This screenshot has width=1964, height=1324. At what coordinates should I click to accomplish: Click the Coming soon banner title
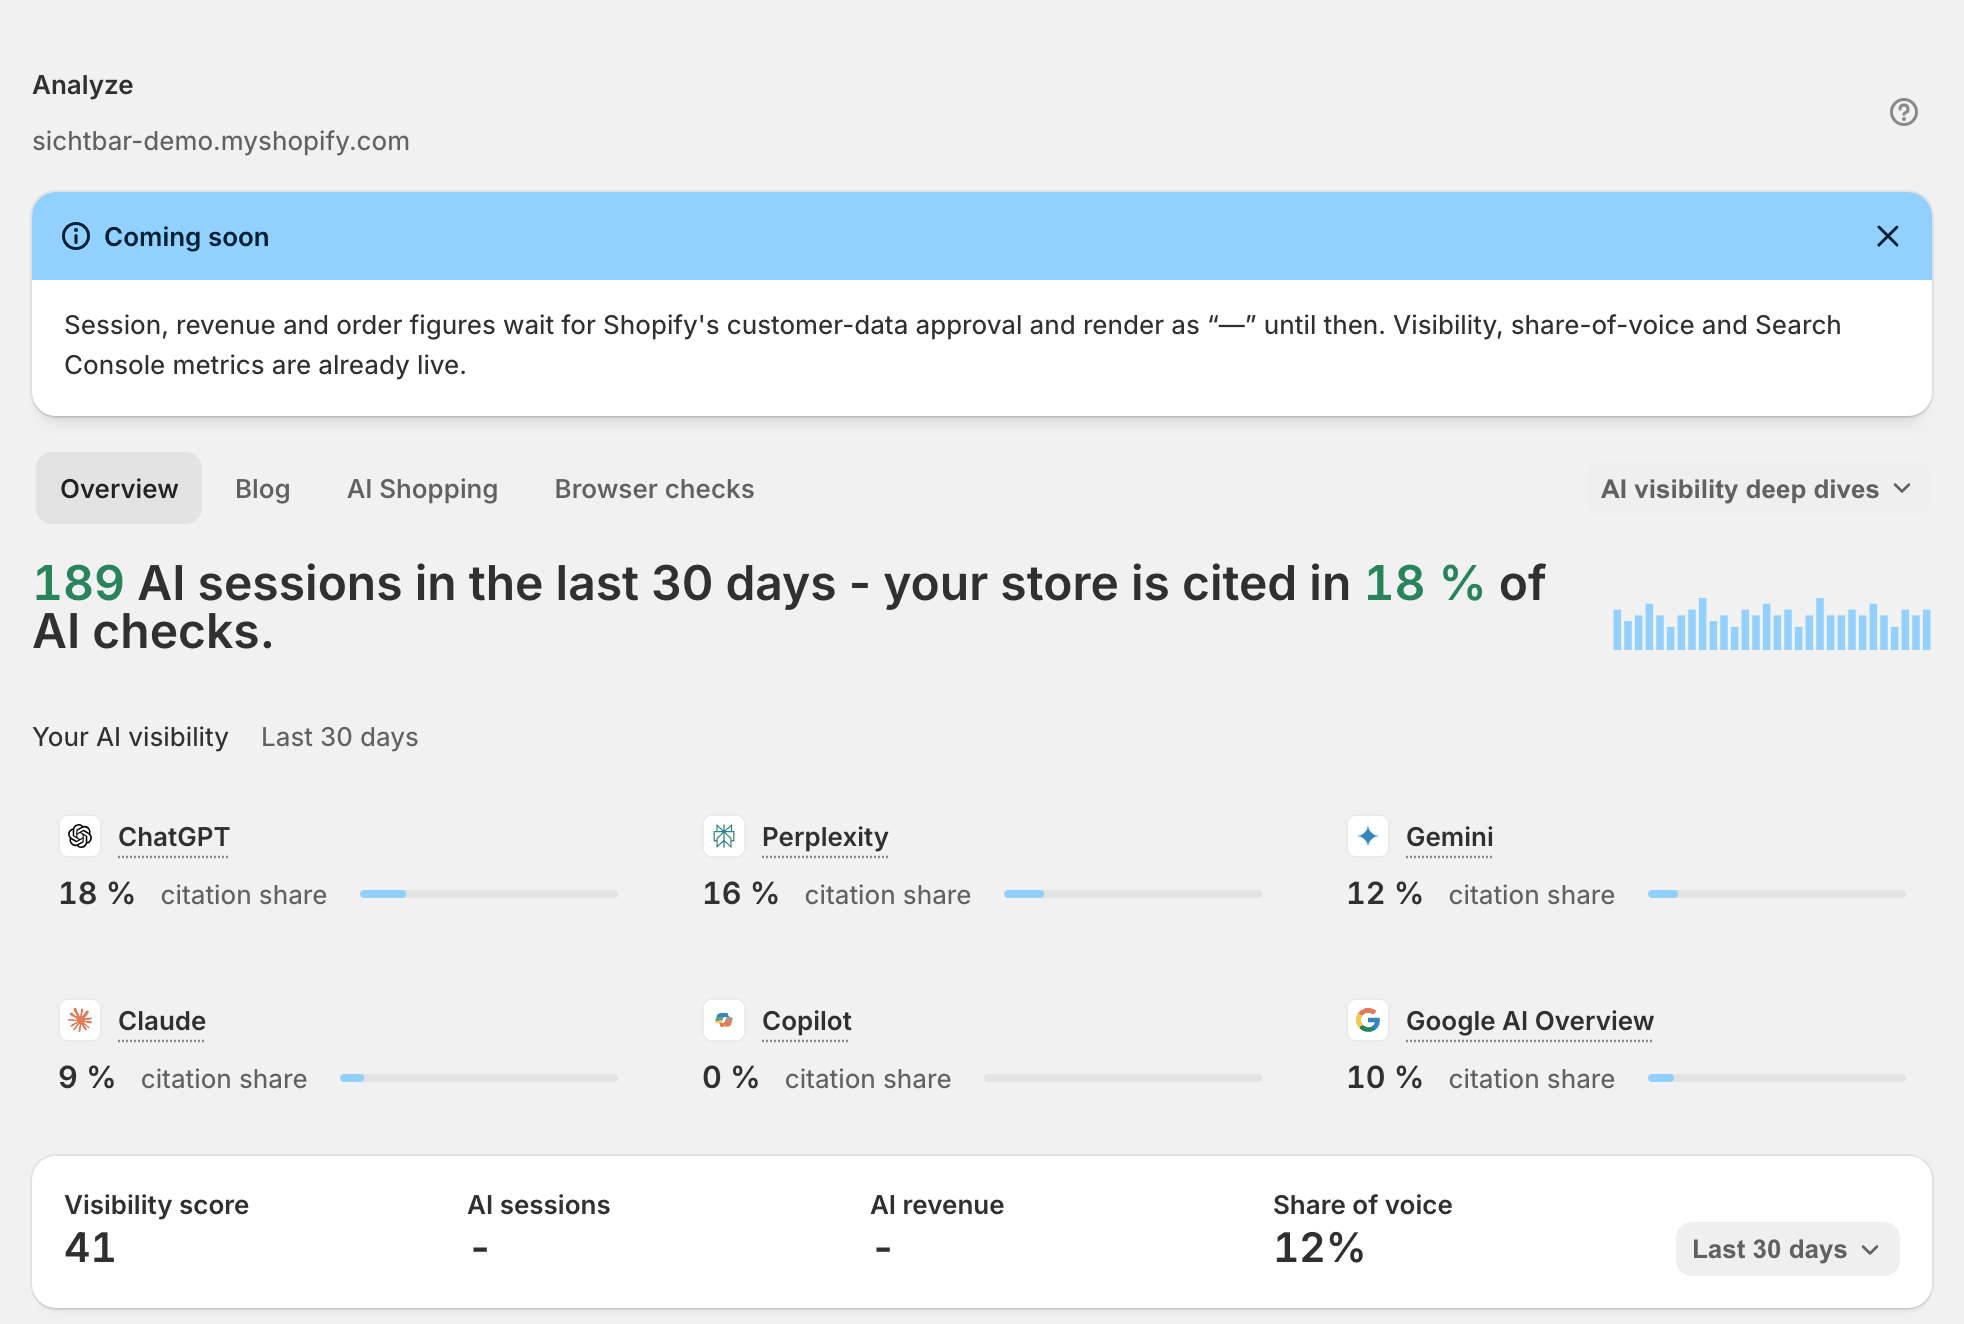point(187,237)
